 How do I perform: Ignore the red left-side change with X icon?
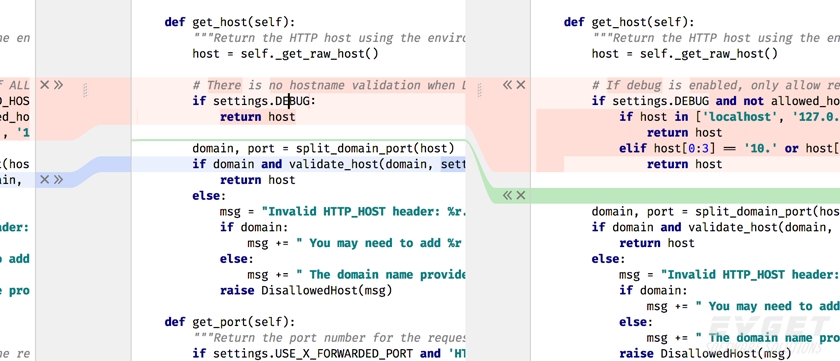click(x=45, y=85)
